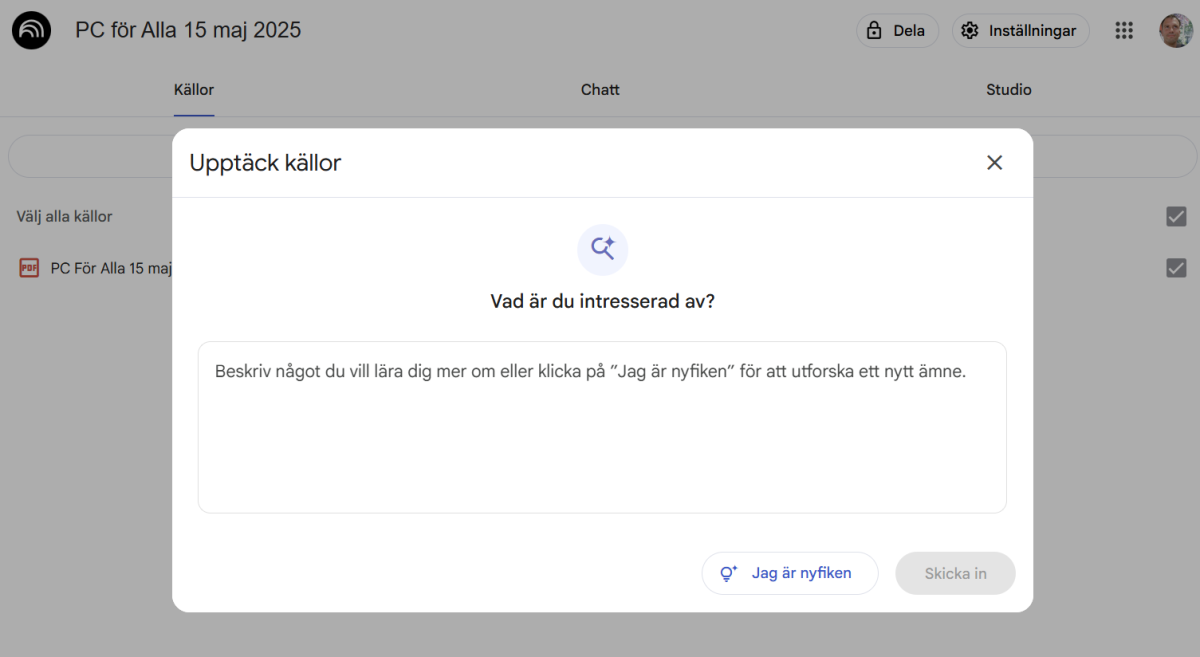
Task: Click the sparkle search icon in dialog
Action: (602, 249)
